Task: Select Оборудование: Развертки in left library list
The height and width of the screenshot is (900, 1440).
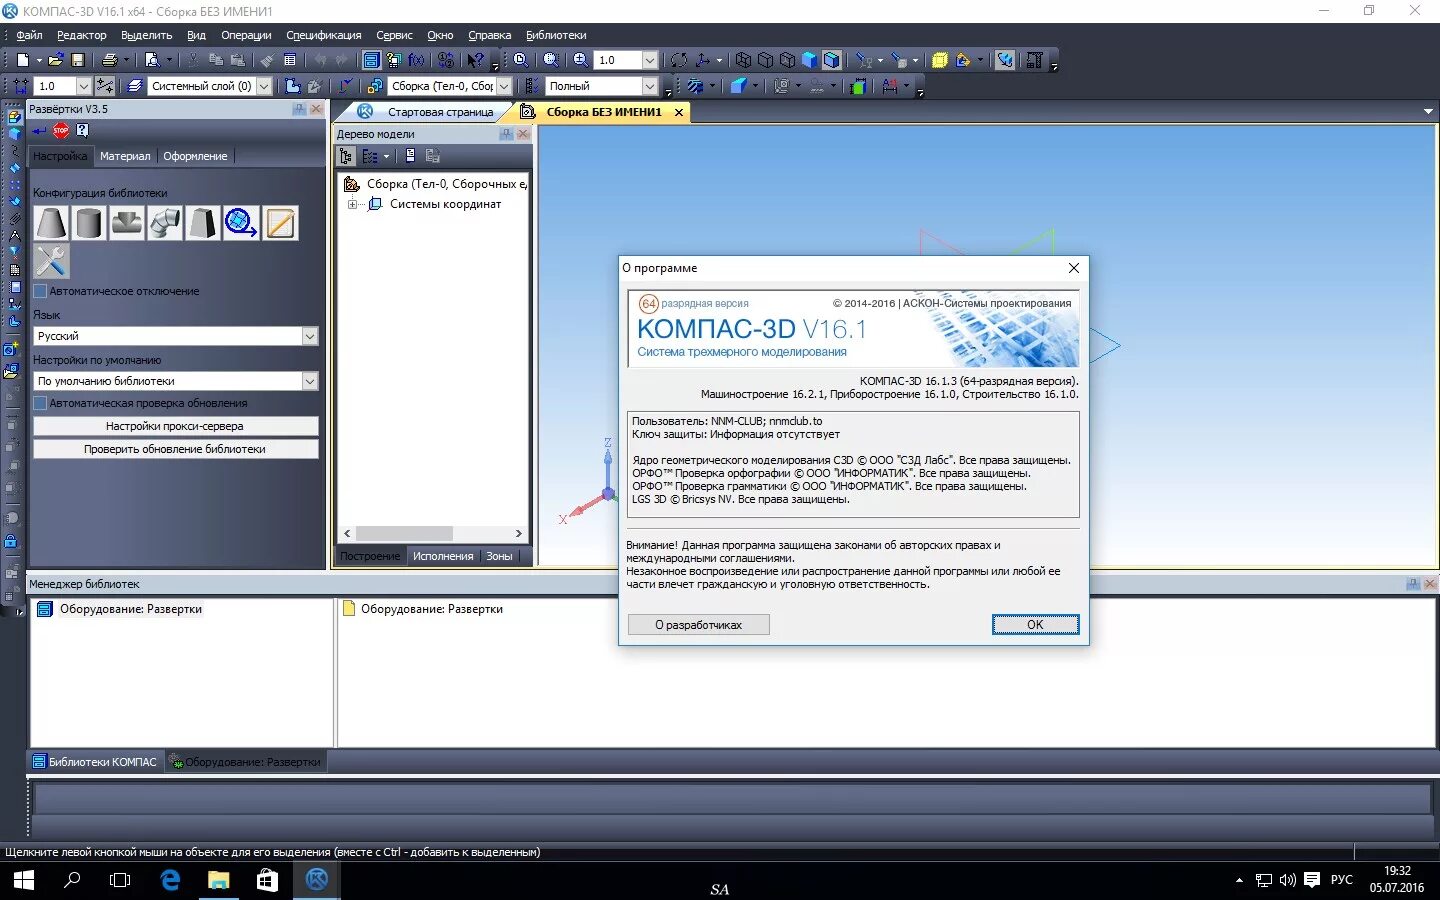Action: coord(131,609)
